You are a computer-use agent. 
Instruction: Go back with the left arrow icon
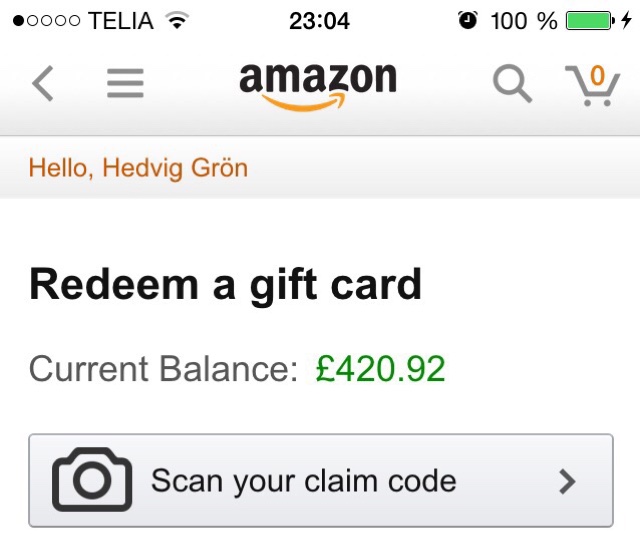tap(43, 83)
